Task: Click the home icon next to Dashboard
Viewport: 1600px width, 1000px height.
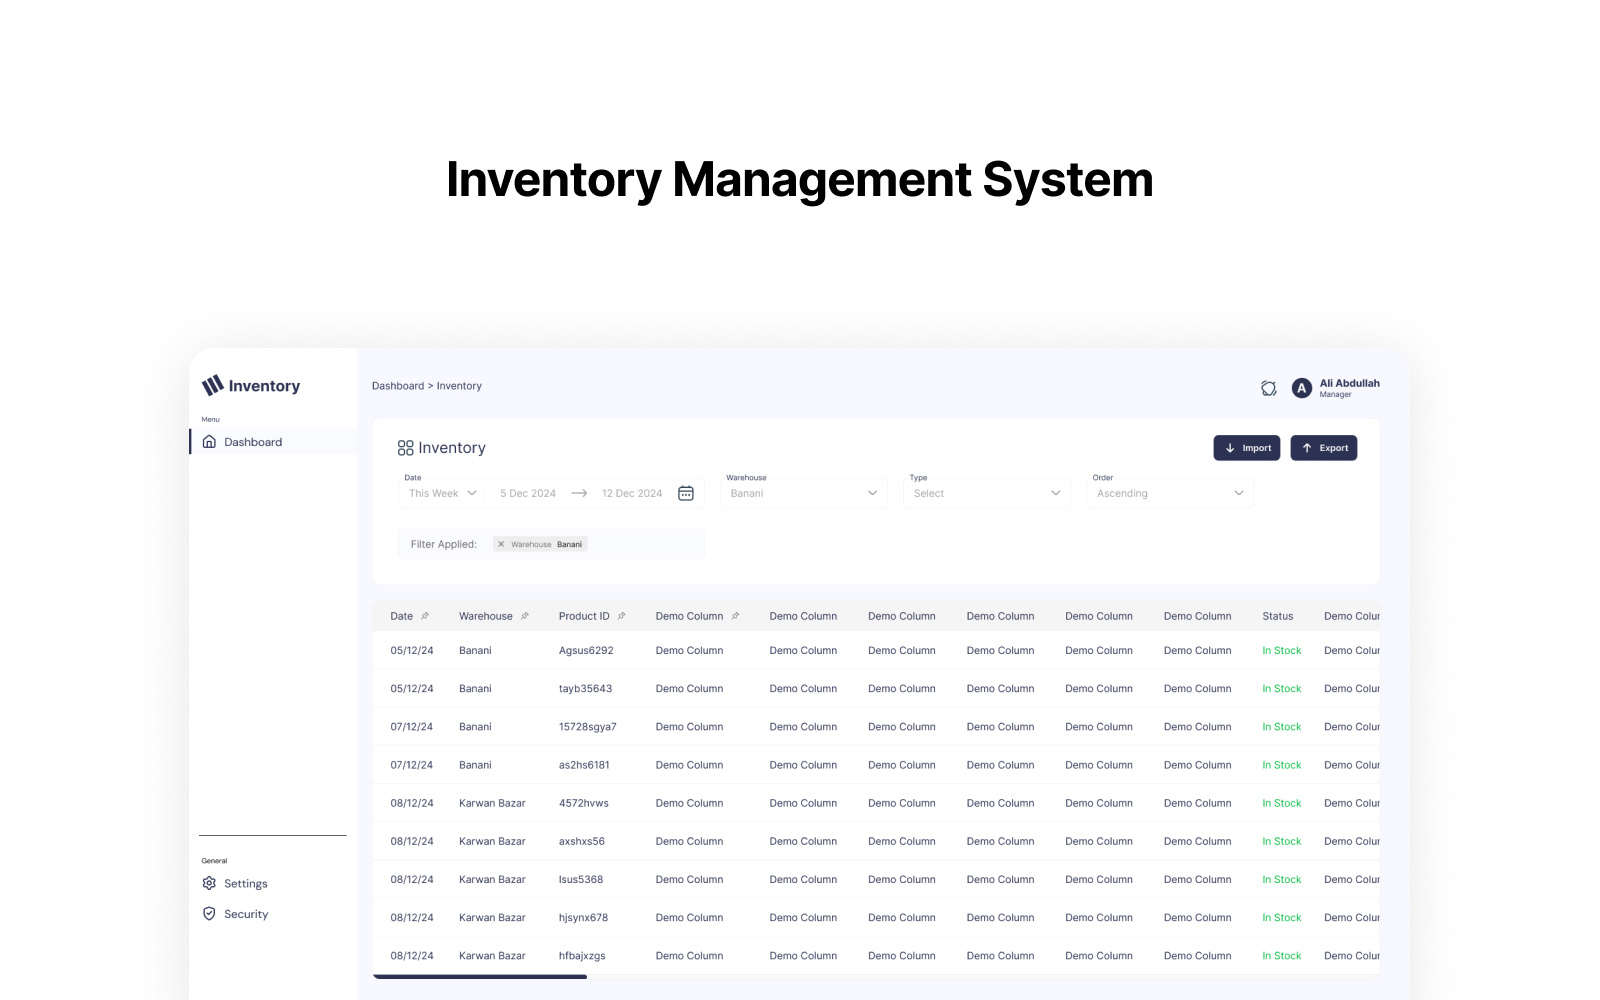Action: click(x=210, y=441)
